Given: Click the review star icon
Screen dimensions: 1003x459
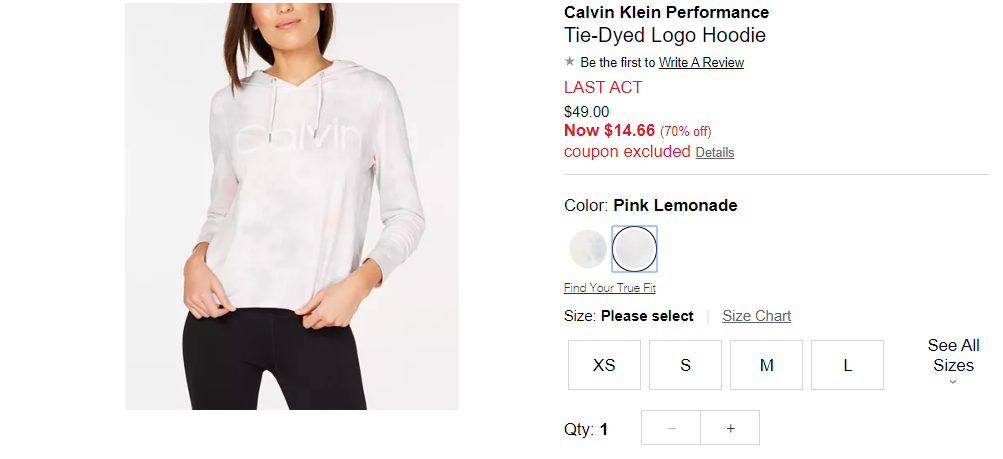Looking at the screenshot, I should coord(569,62).
